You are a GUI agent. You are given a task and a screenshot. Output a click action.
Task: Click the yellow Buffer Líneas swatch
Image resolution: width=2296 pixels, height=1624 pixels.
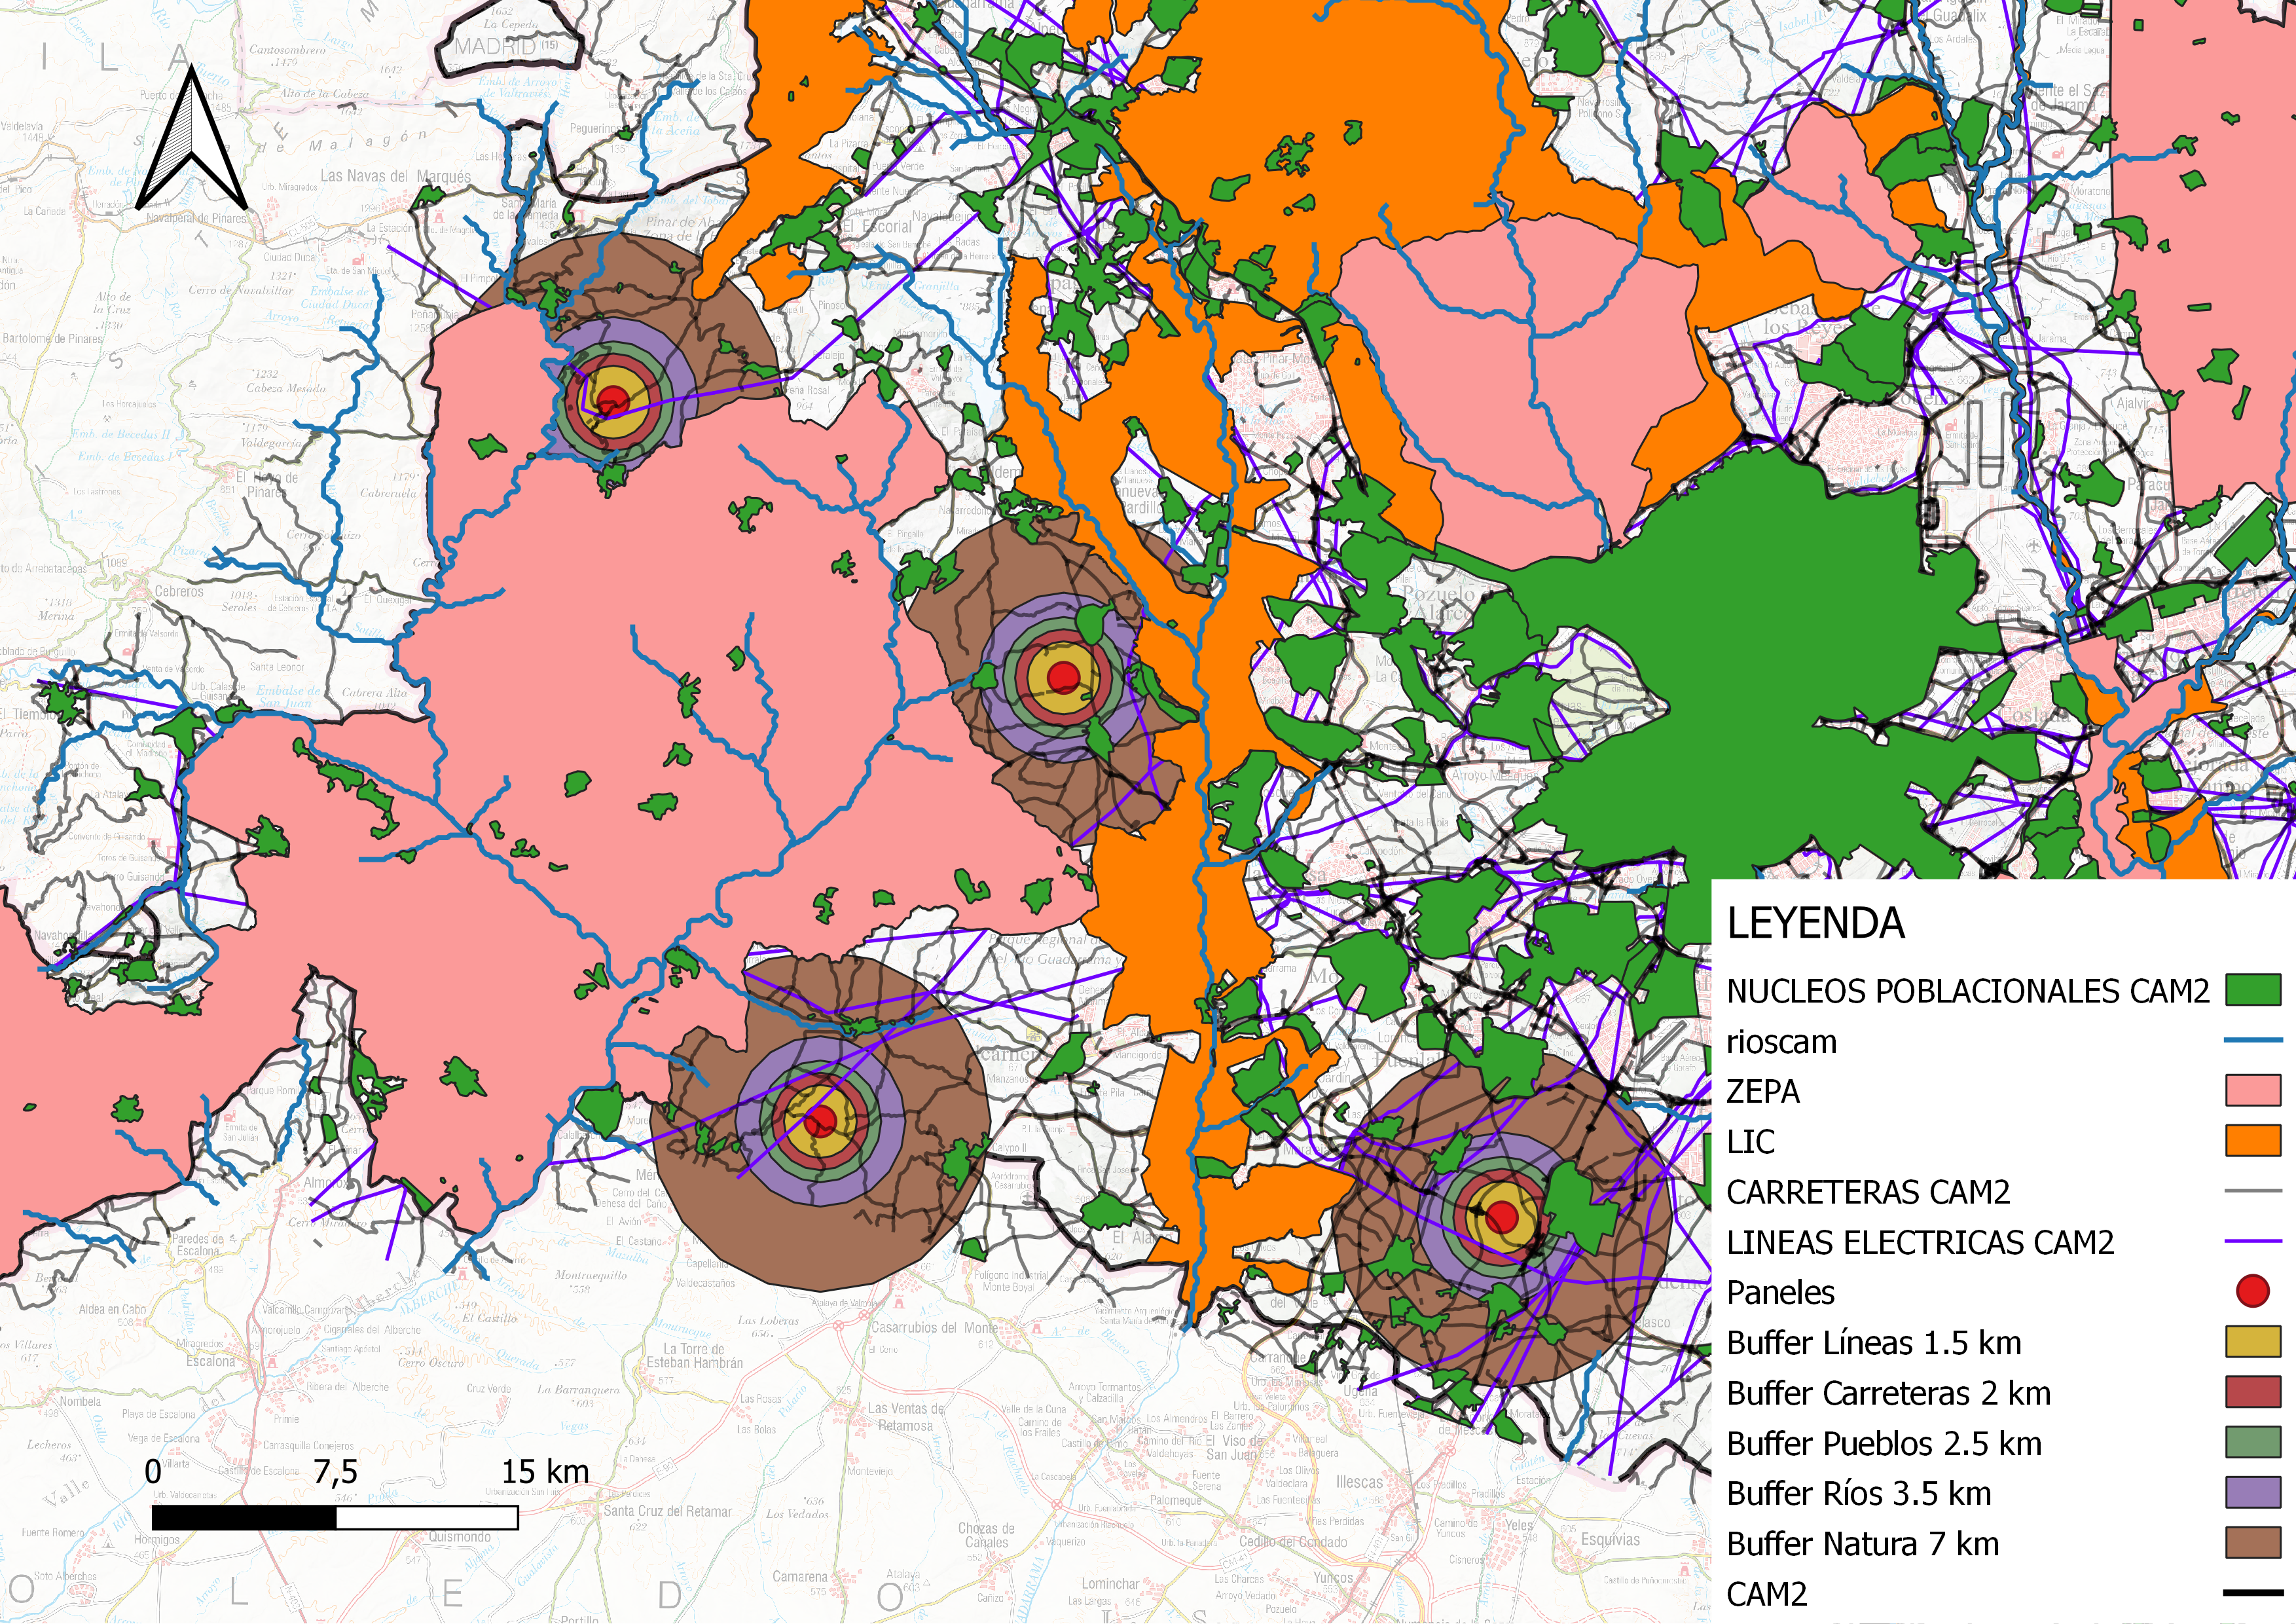[2253, 1342]
